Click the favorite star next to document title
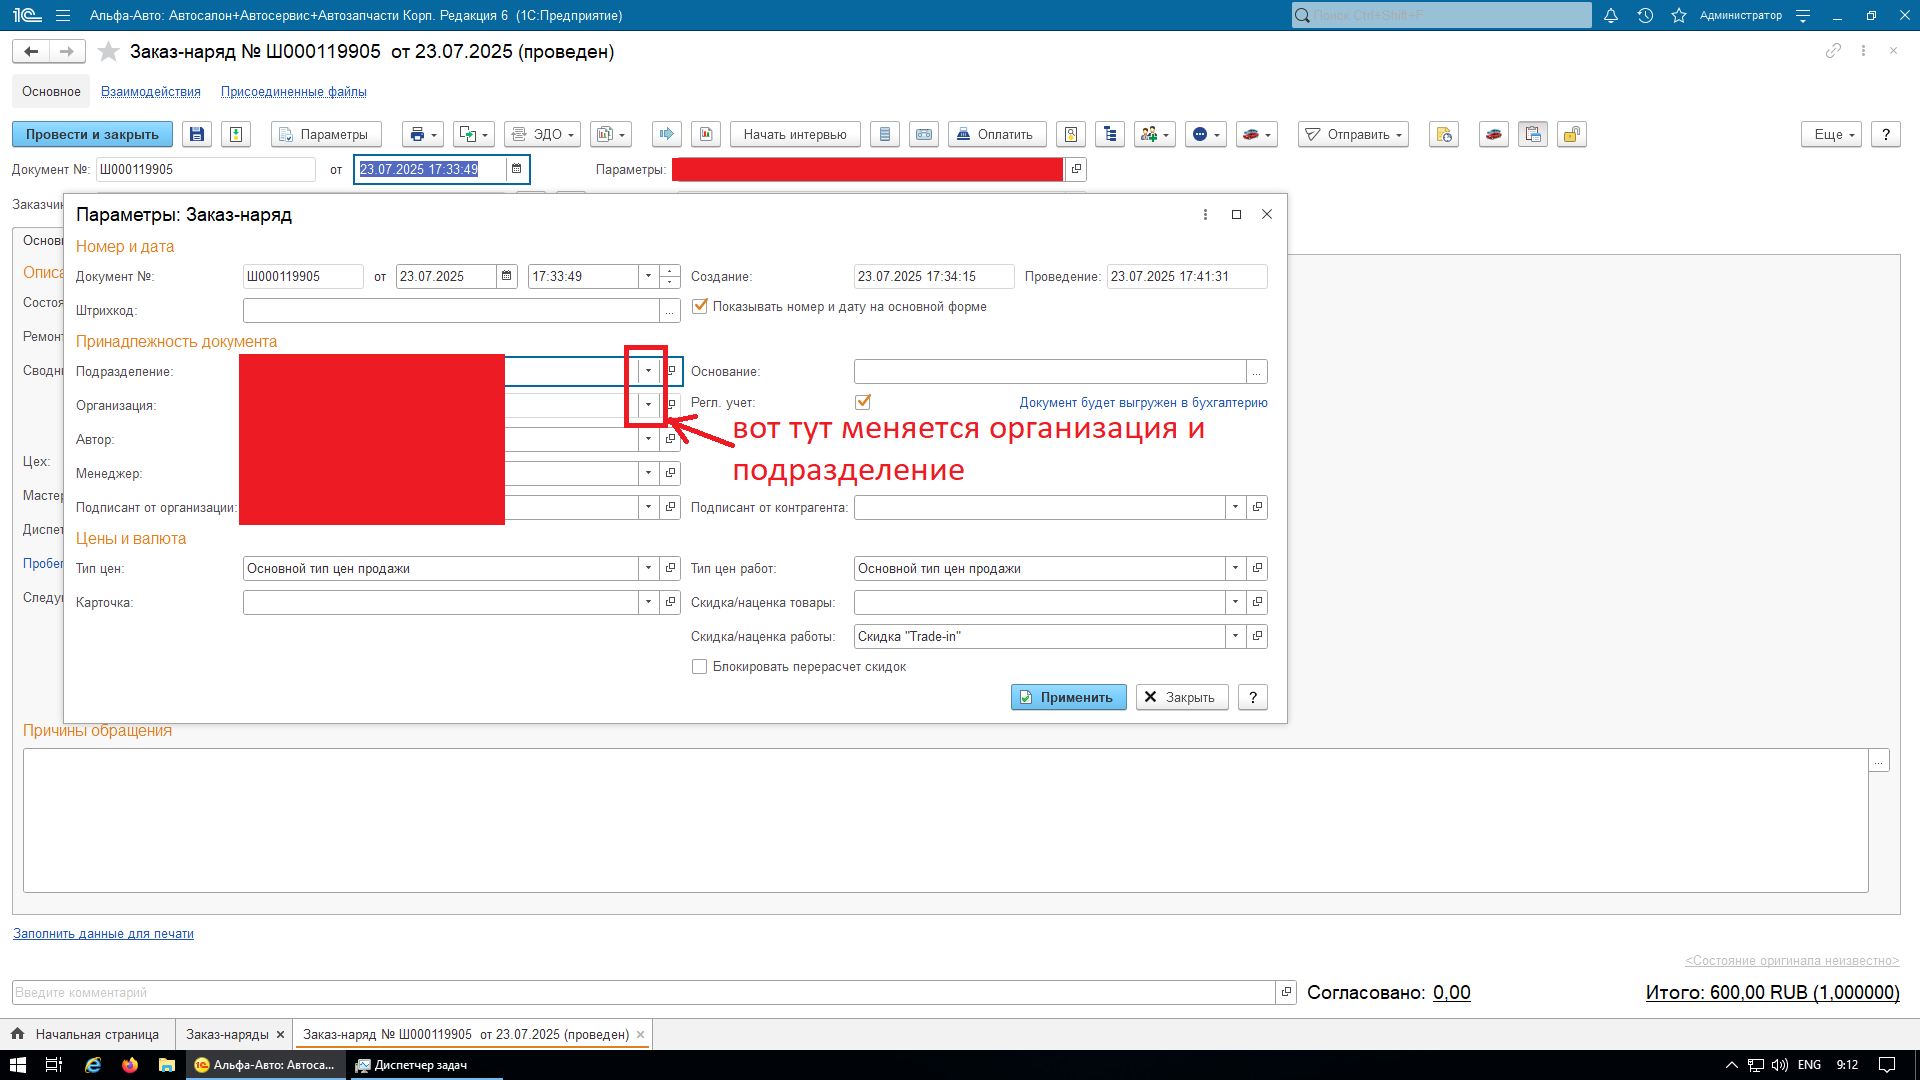The image size is (1920, 1080). 108,51
